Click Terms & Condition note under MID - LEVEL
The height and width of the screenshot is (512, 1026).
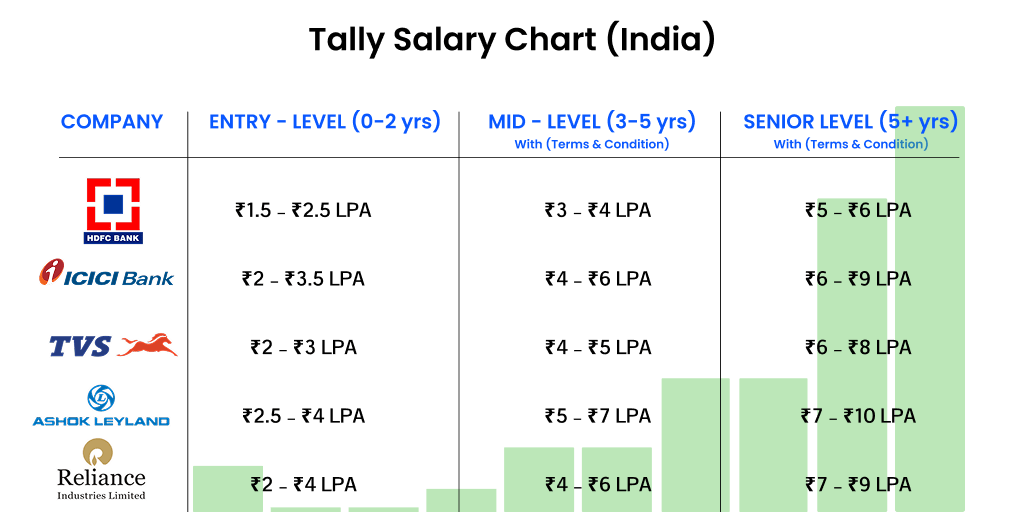click(592, 144)
